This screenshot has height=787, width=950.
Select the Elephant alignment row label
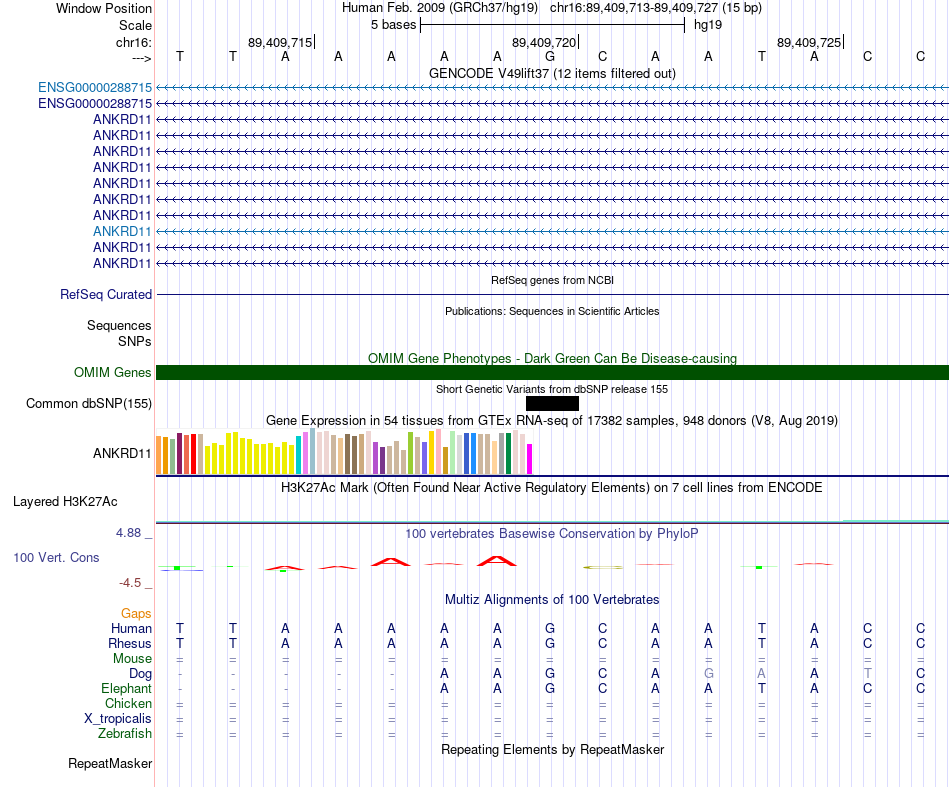point(127,689)
